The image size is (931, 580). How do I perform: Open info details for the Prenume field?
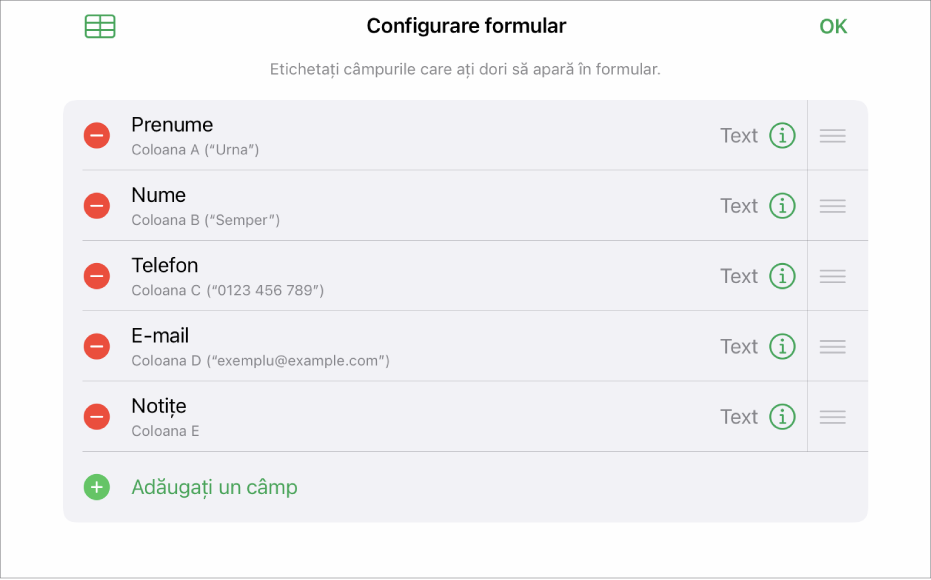click(x=783, y=135)
